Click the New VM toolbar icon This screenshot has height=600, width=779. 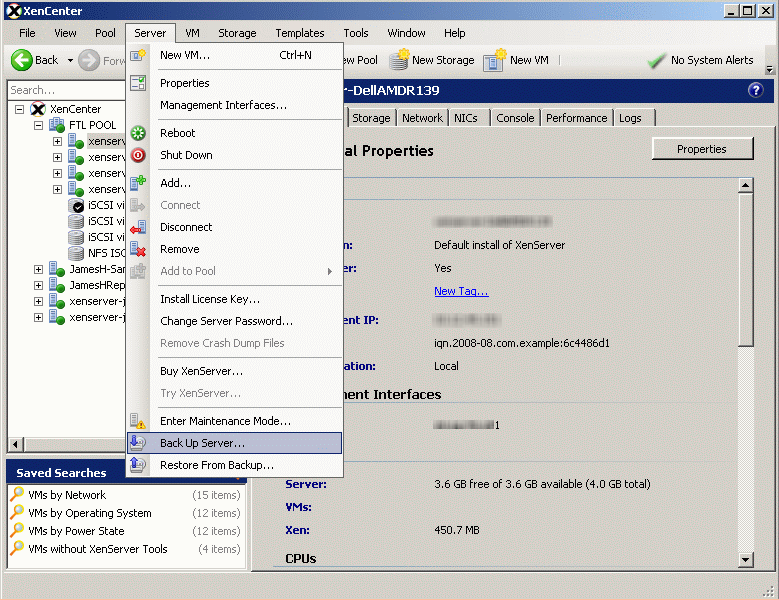click(x=494, y=61)
